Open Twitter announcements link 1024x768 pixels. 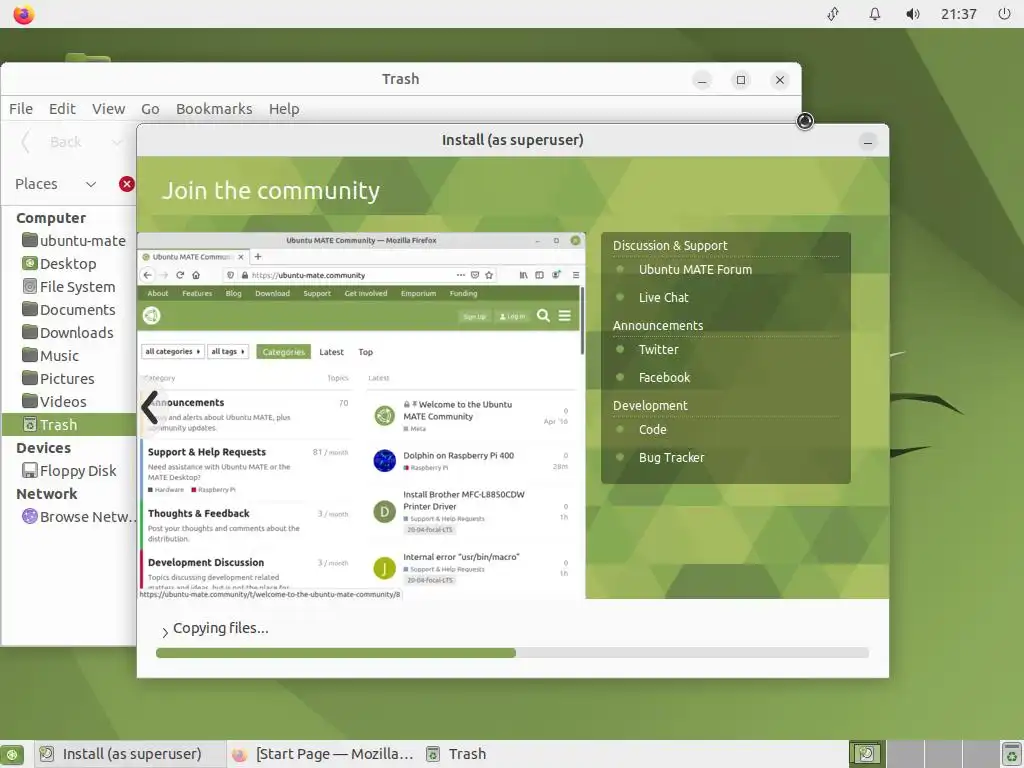tap(658, 349)
